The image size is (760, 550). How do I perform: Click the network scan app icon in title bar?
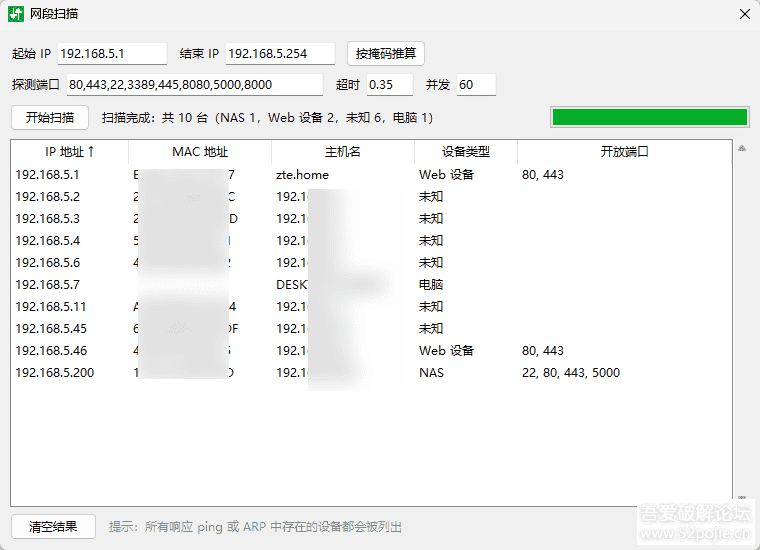click(16, 14)
